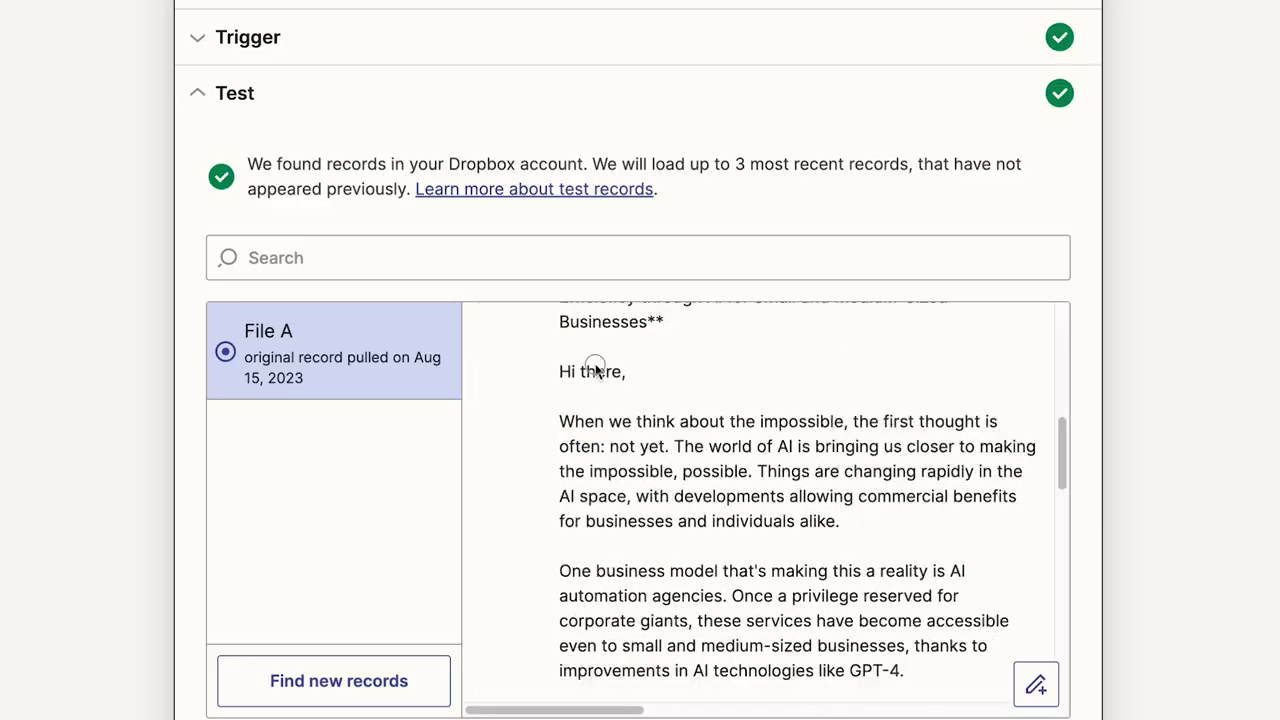
Task: Click the Find new records button
Action: 334,681
